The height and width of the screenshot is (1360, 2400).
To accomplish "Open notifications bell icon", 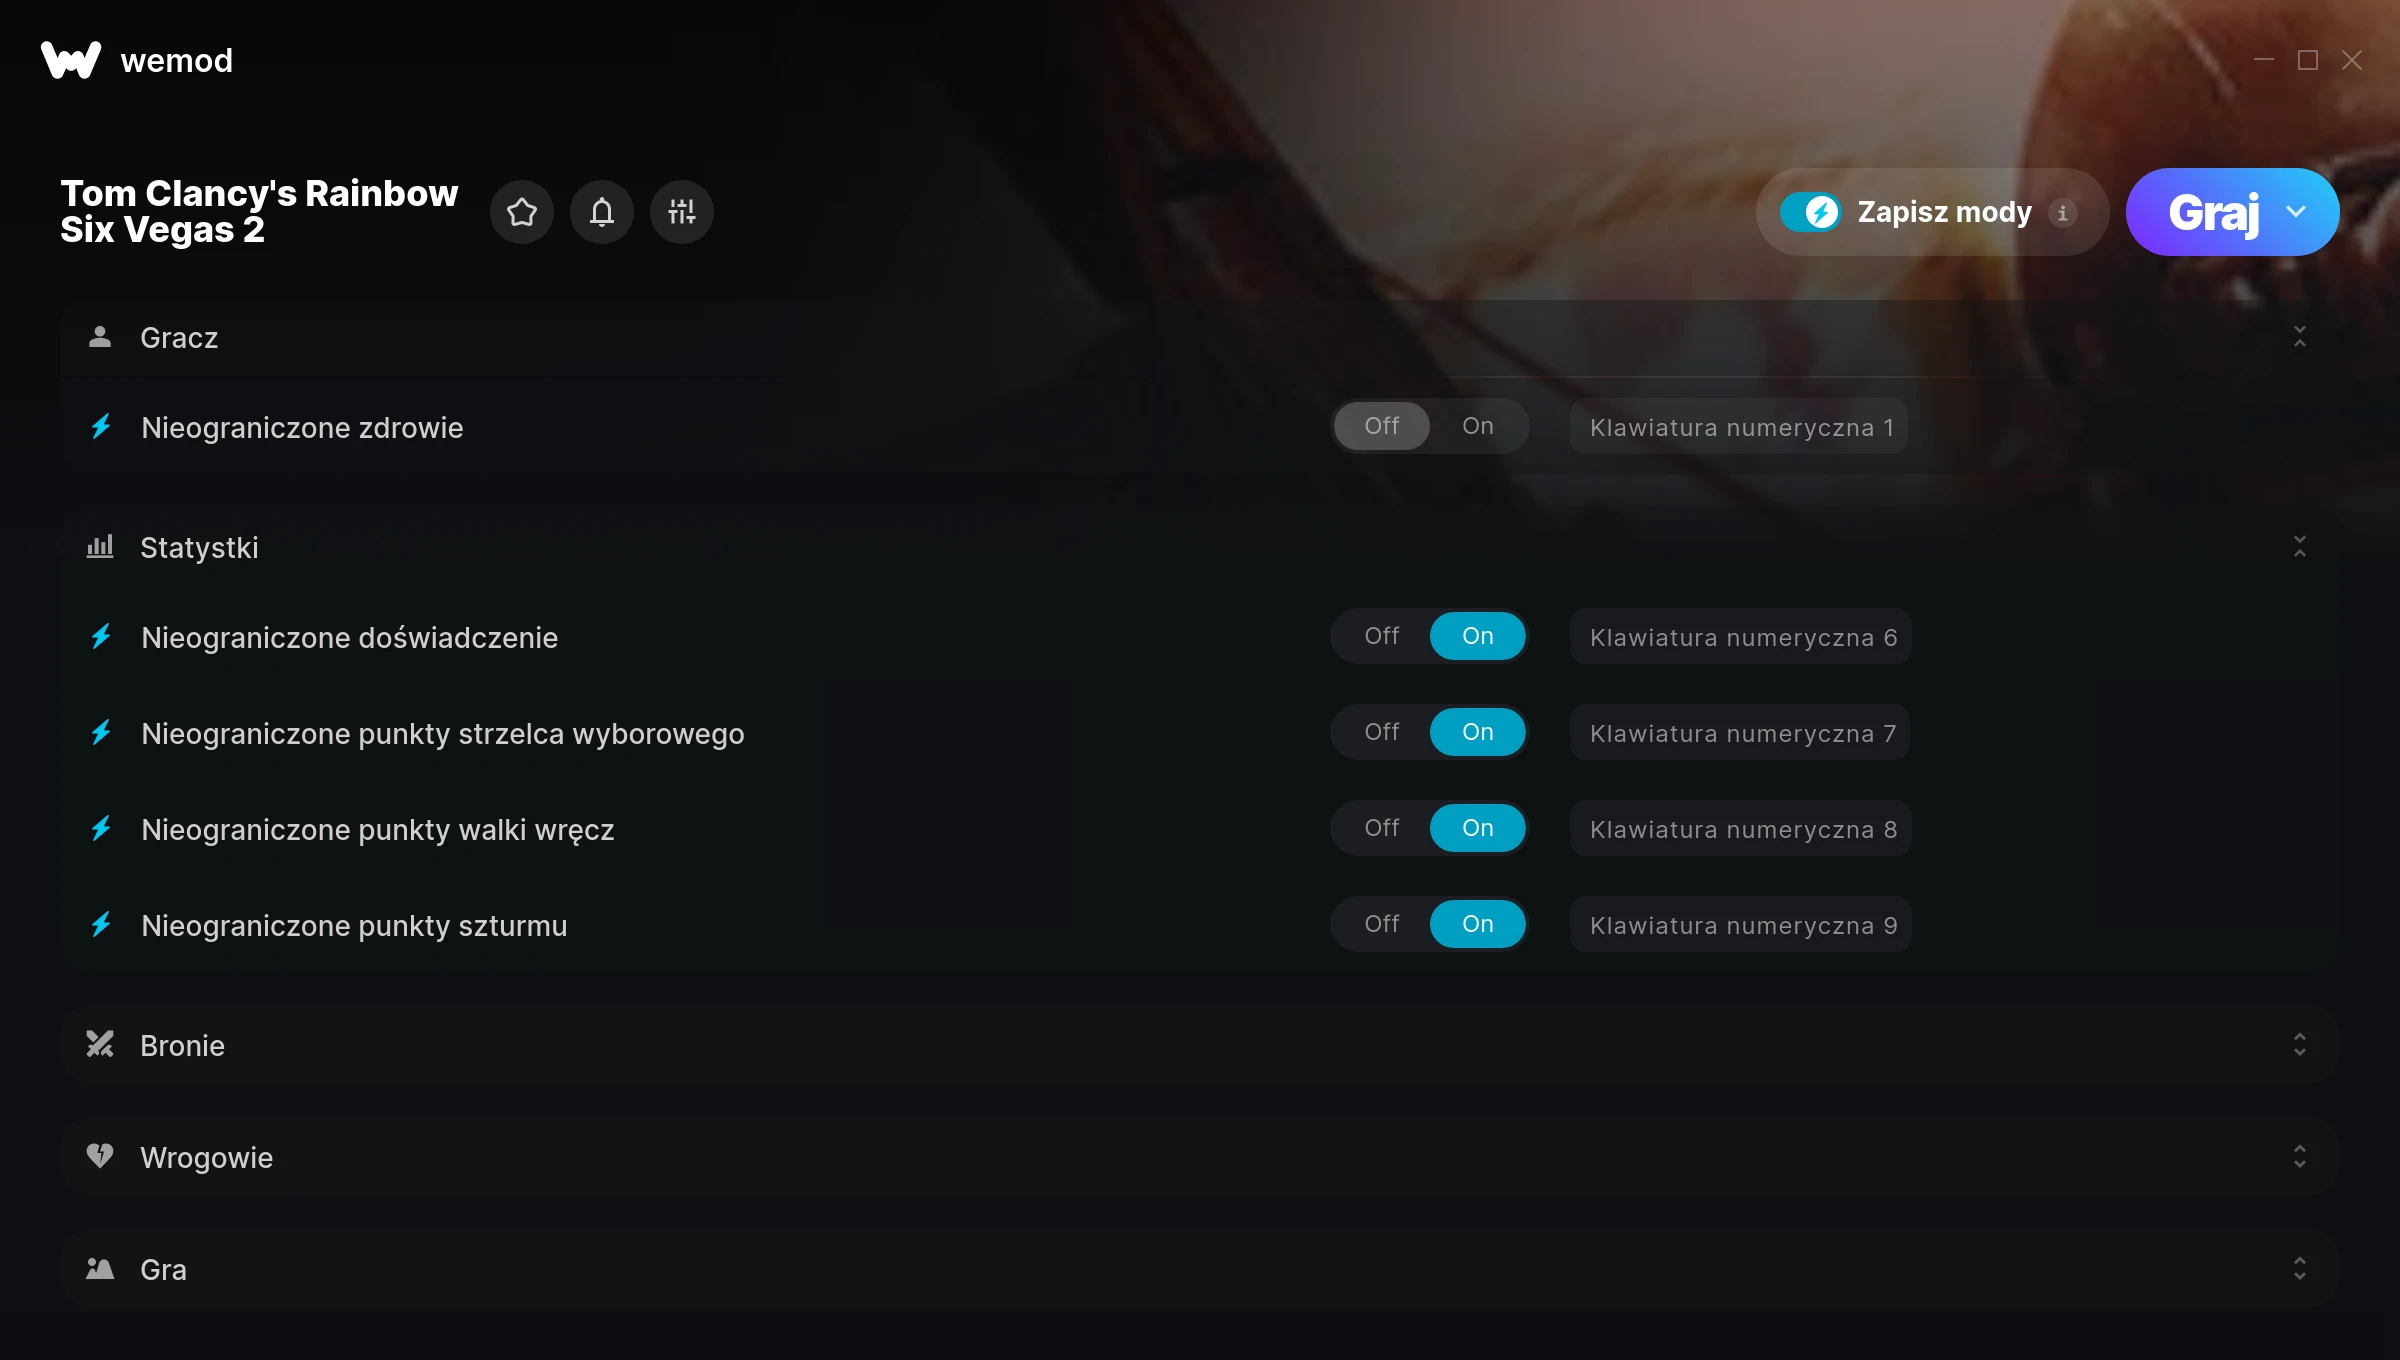I will coord(601,212).
